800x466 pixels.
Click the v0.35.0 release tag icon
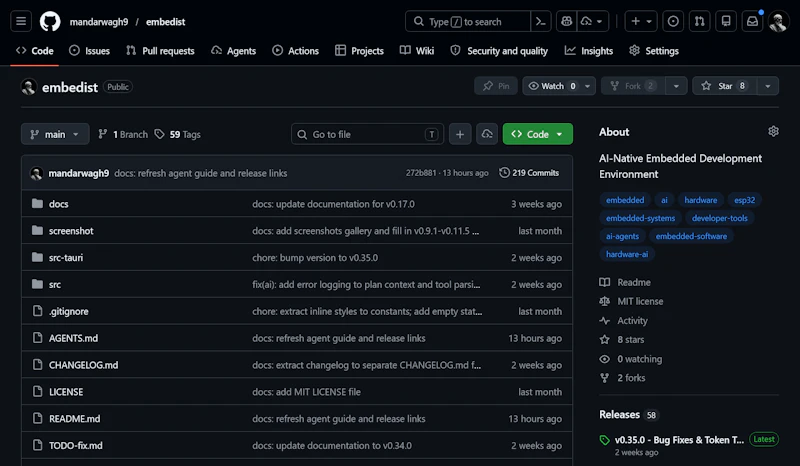pos(605,440)
